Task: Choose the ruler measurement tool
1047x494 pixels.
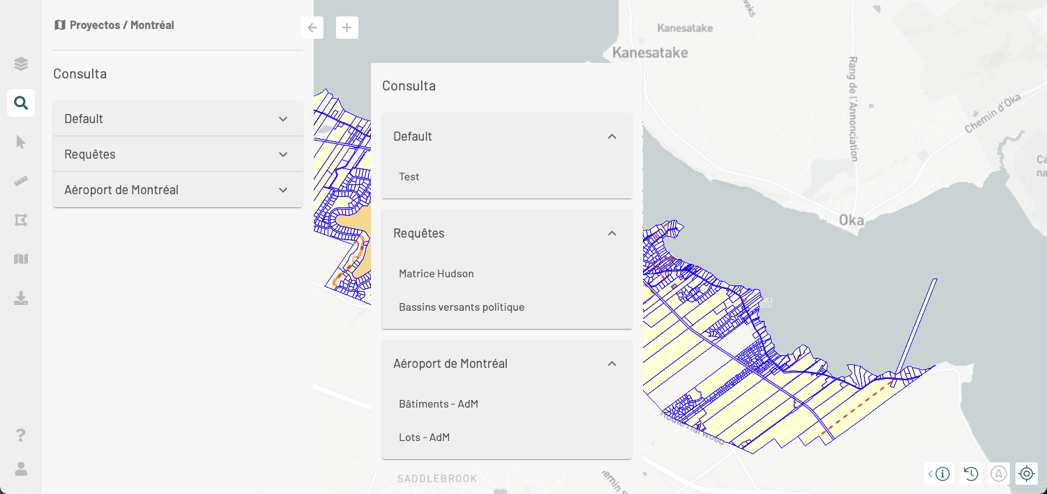Action: 21,181
